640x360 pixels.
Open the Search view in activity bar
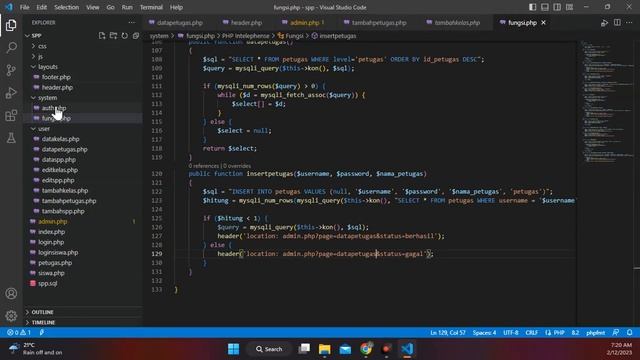pyautogui.click(x=11, y=48)
